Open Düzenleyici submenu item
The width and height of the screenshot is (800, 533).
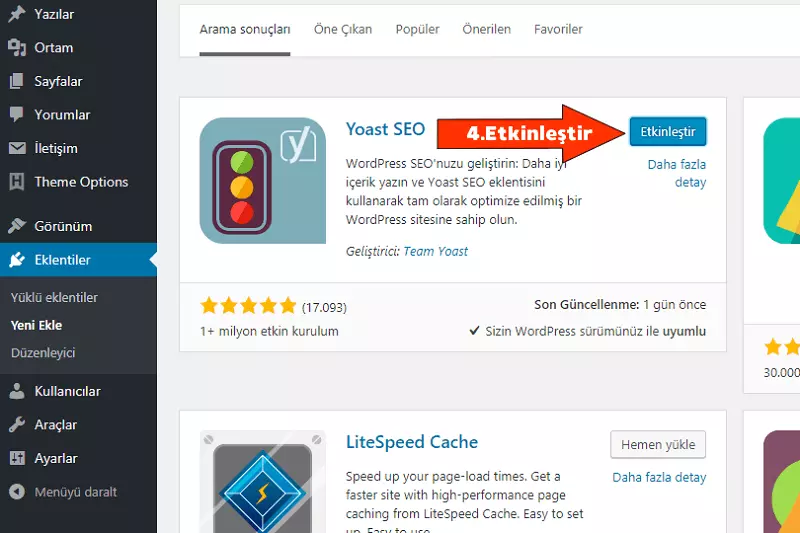coord(43,353)
